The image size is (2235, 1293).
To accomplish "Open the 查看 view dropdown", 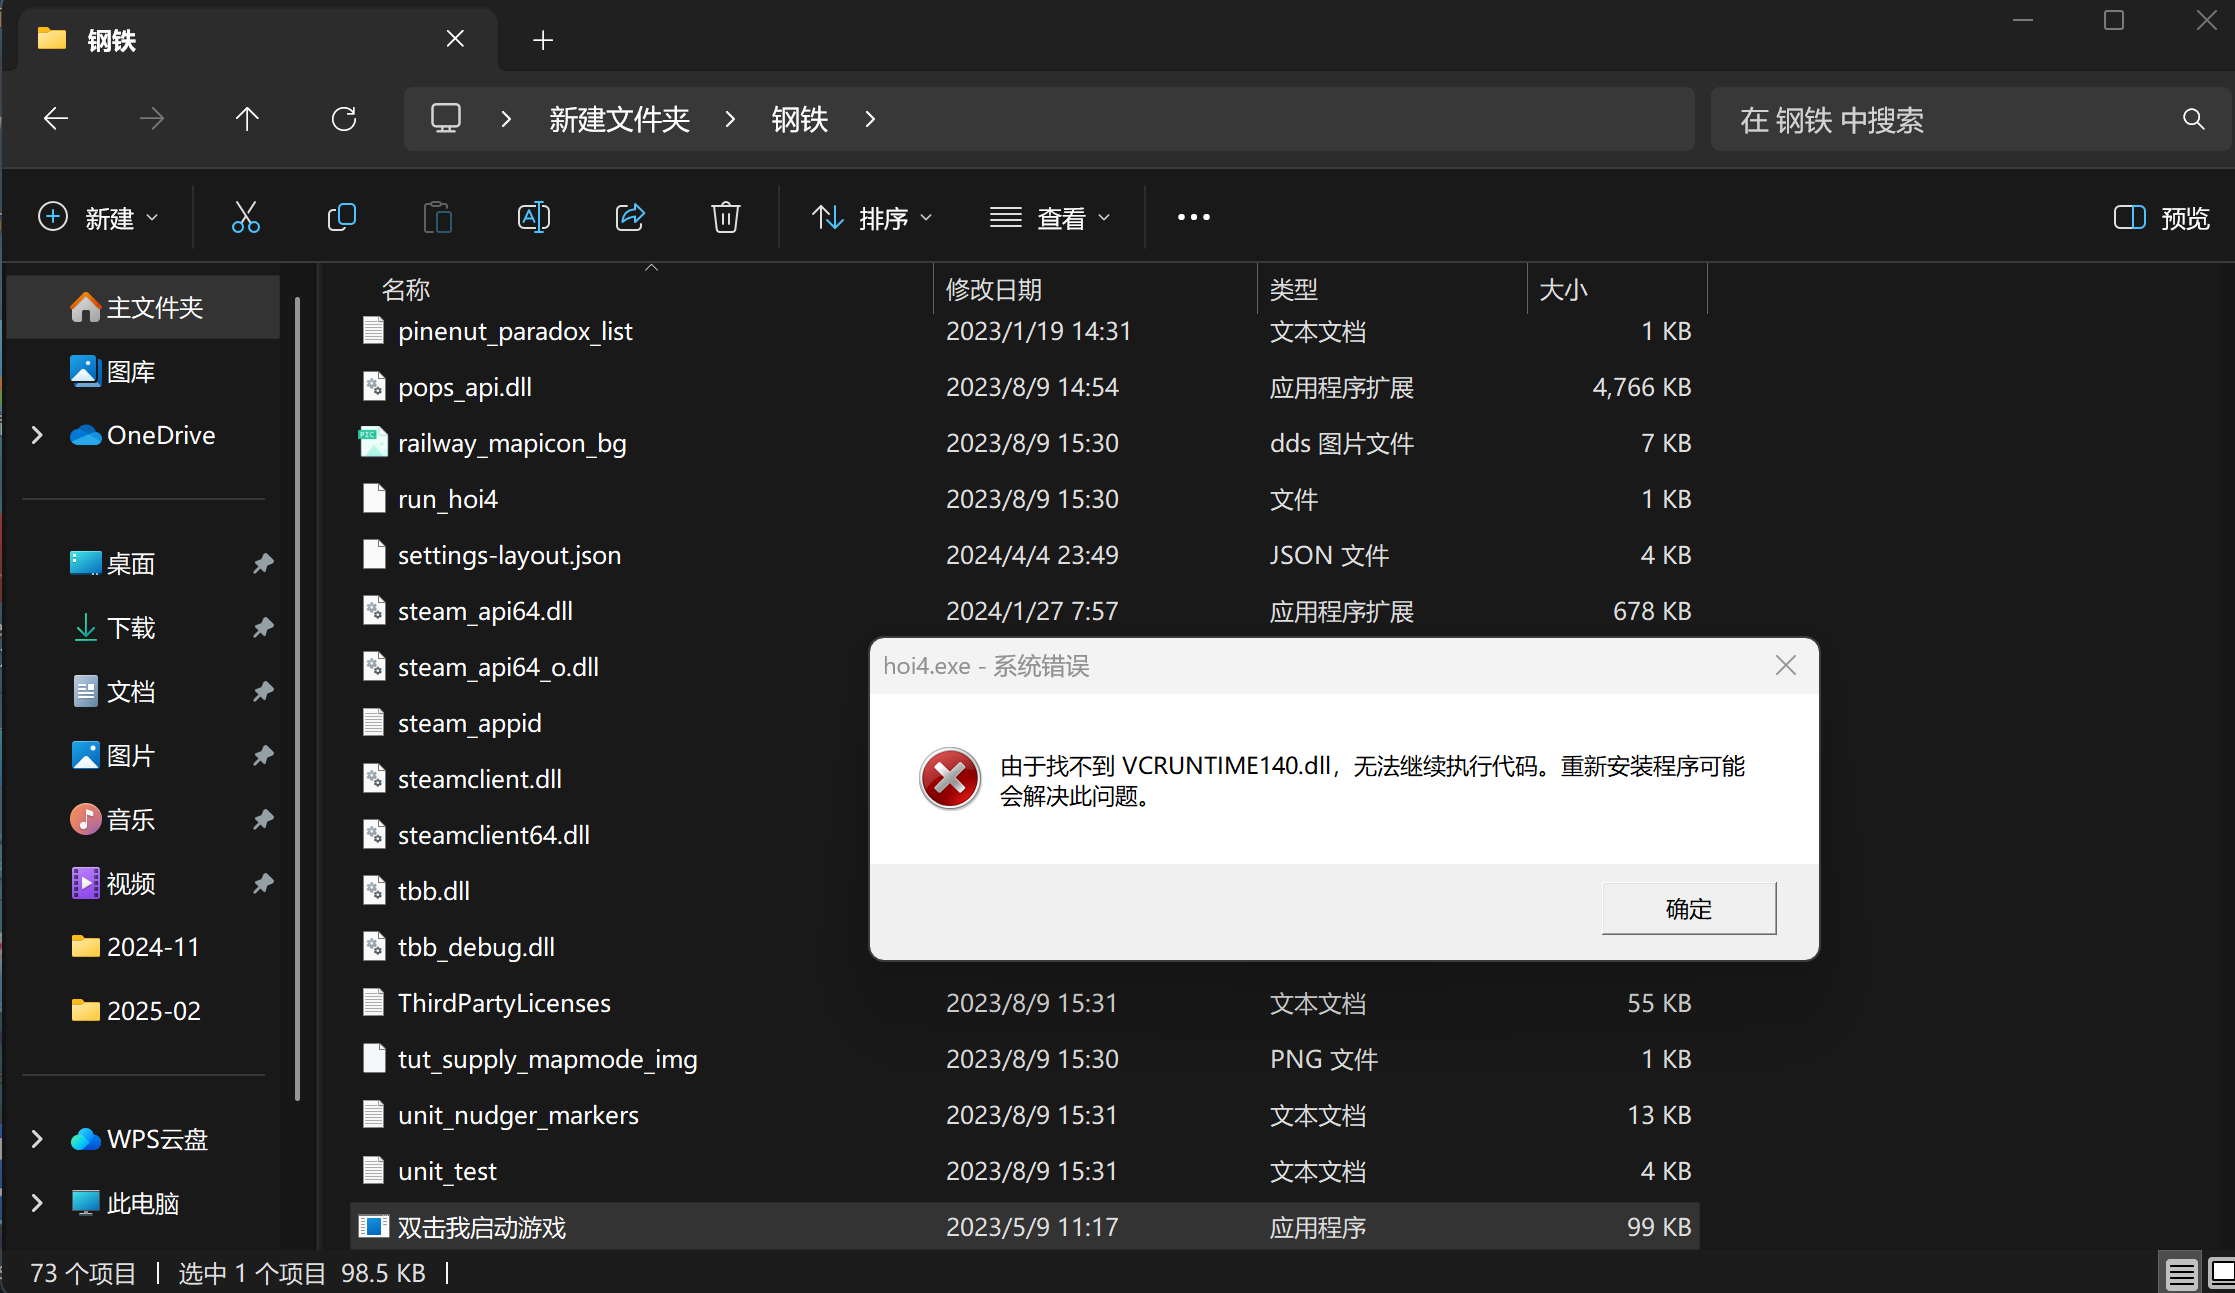I will 1049,217.
